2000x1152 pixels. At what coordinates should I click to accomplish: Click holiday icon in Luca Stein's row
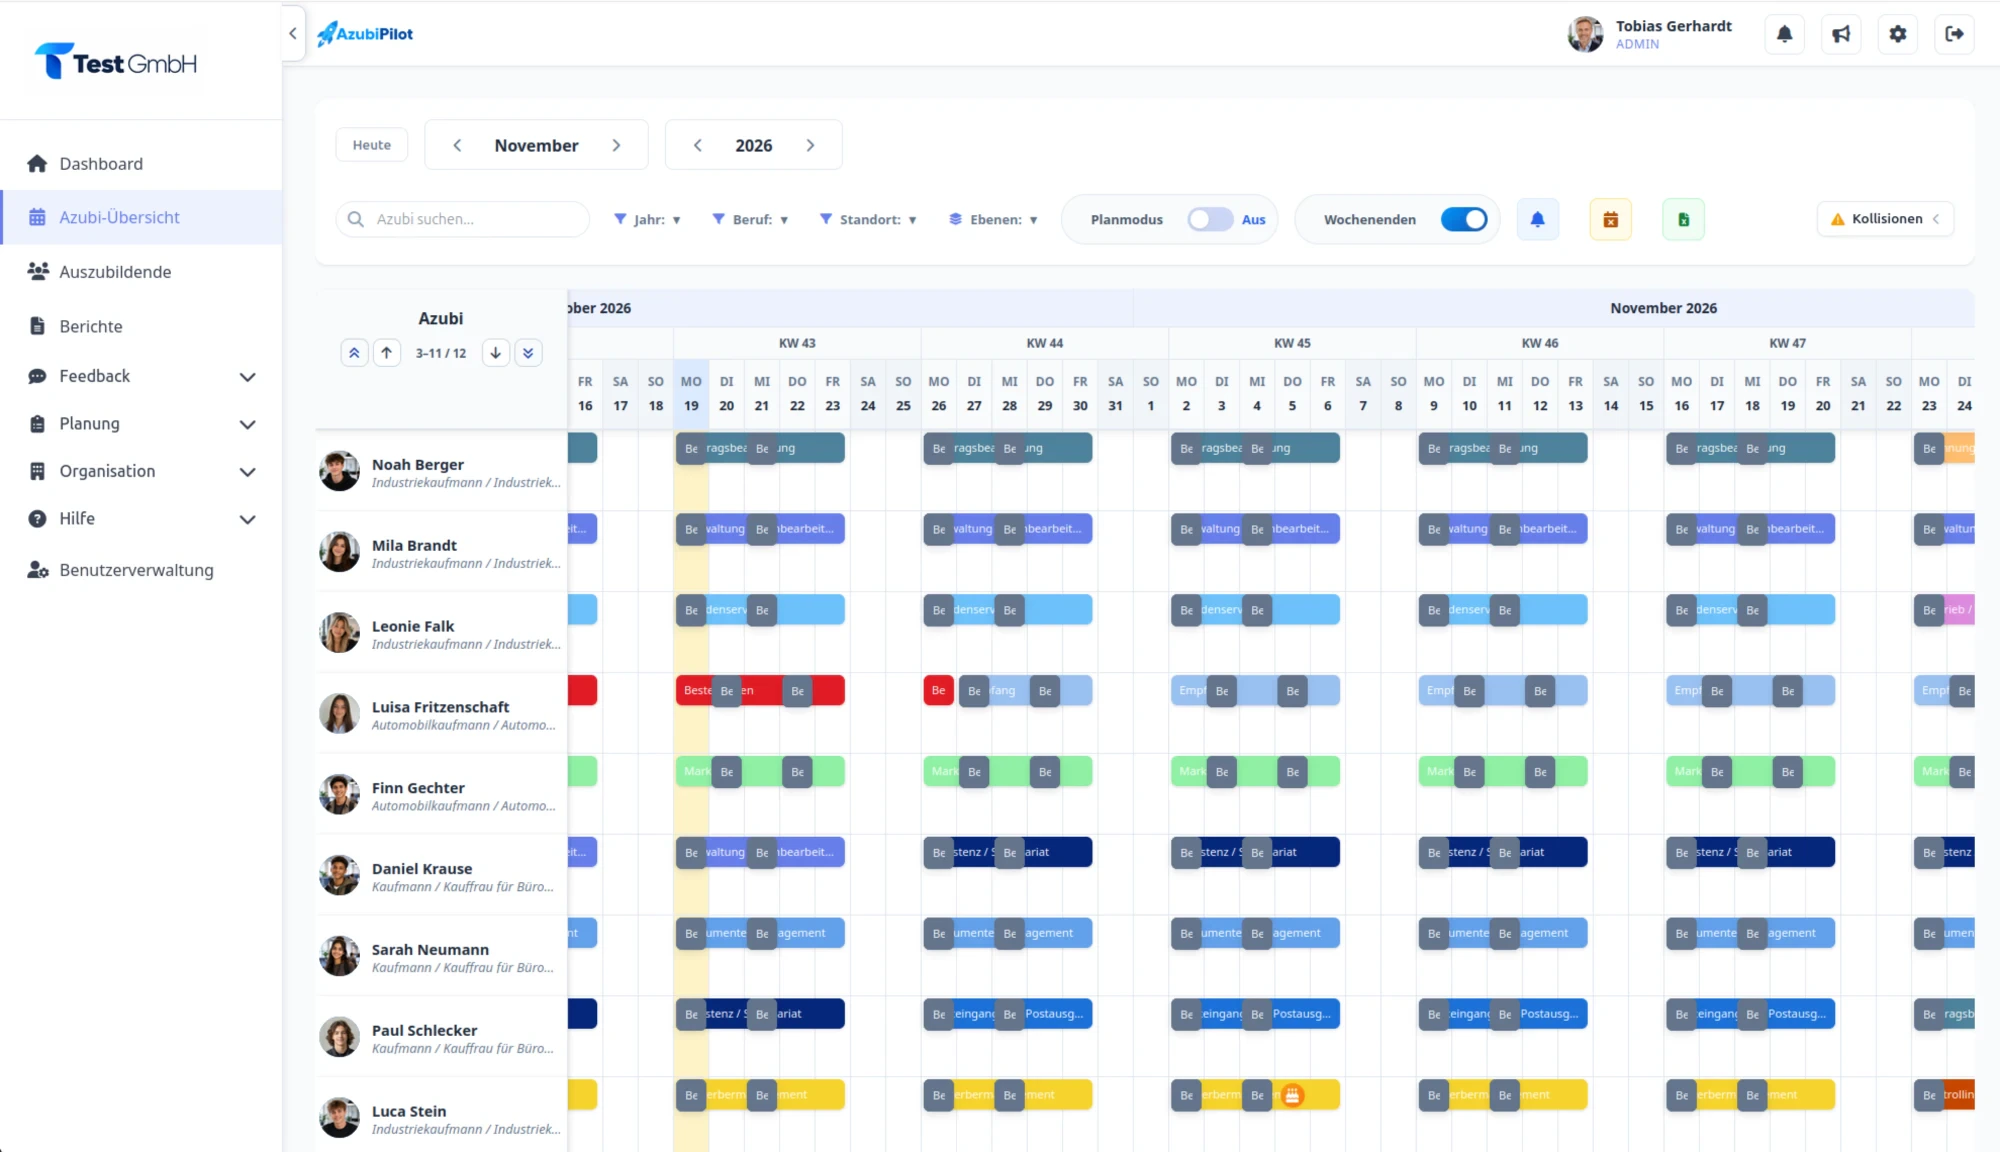click(1293, 1095)
